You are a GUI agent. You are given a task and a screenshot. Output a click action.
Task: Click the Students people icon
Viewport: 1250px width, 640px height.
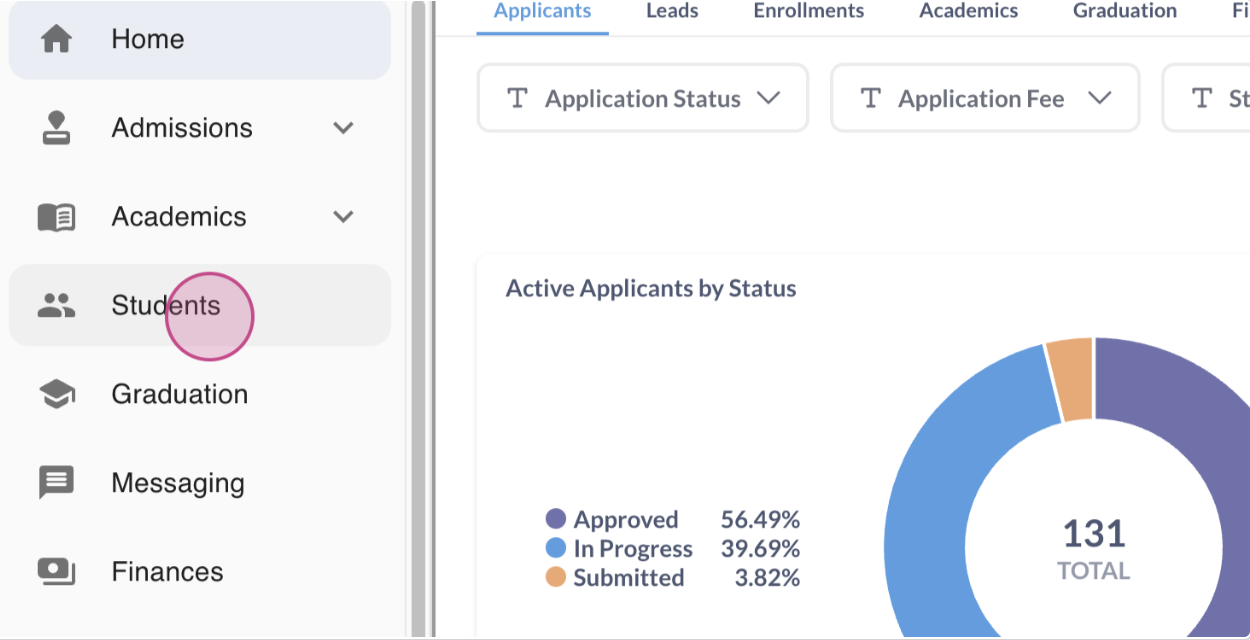pos(56,305)
